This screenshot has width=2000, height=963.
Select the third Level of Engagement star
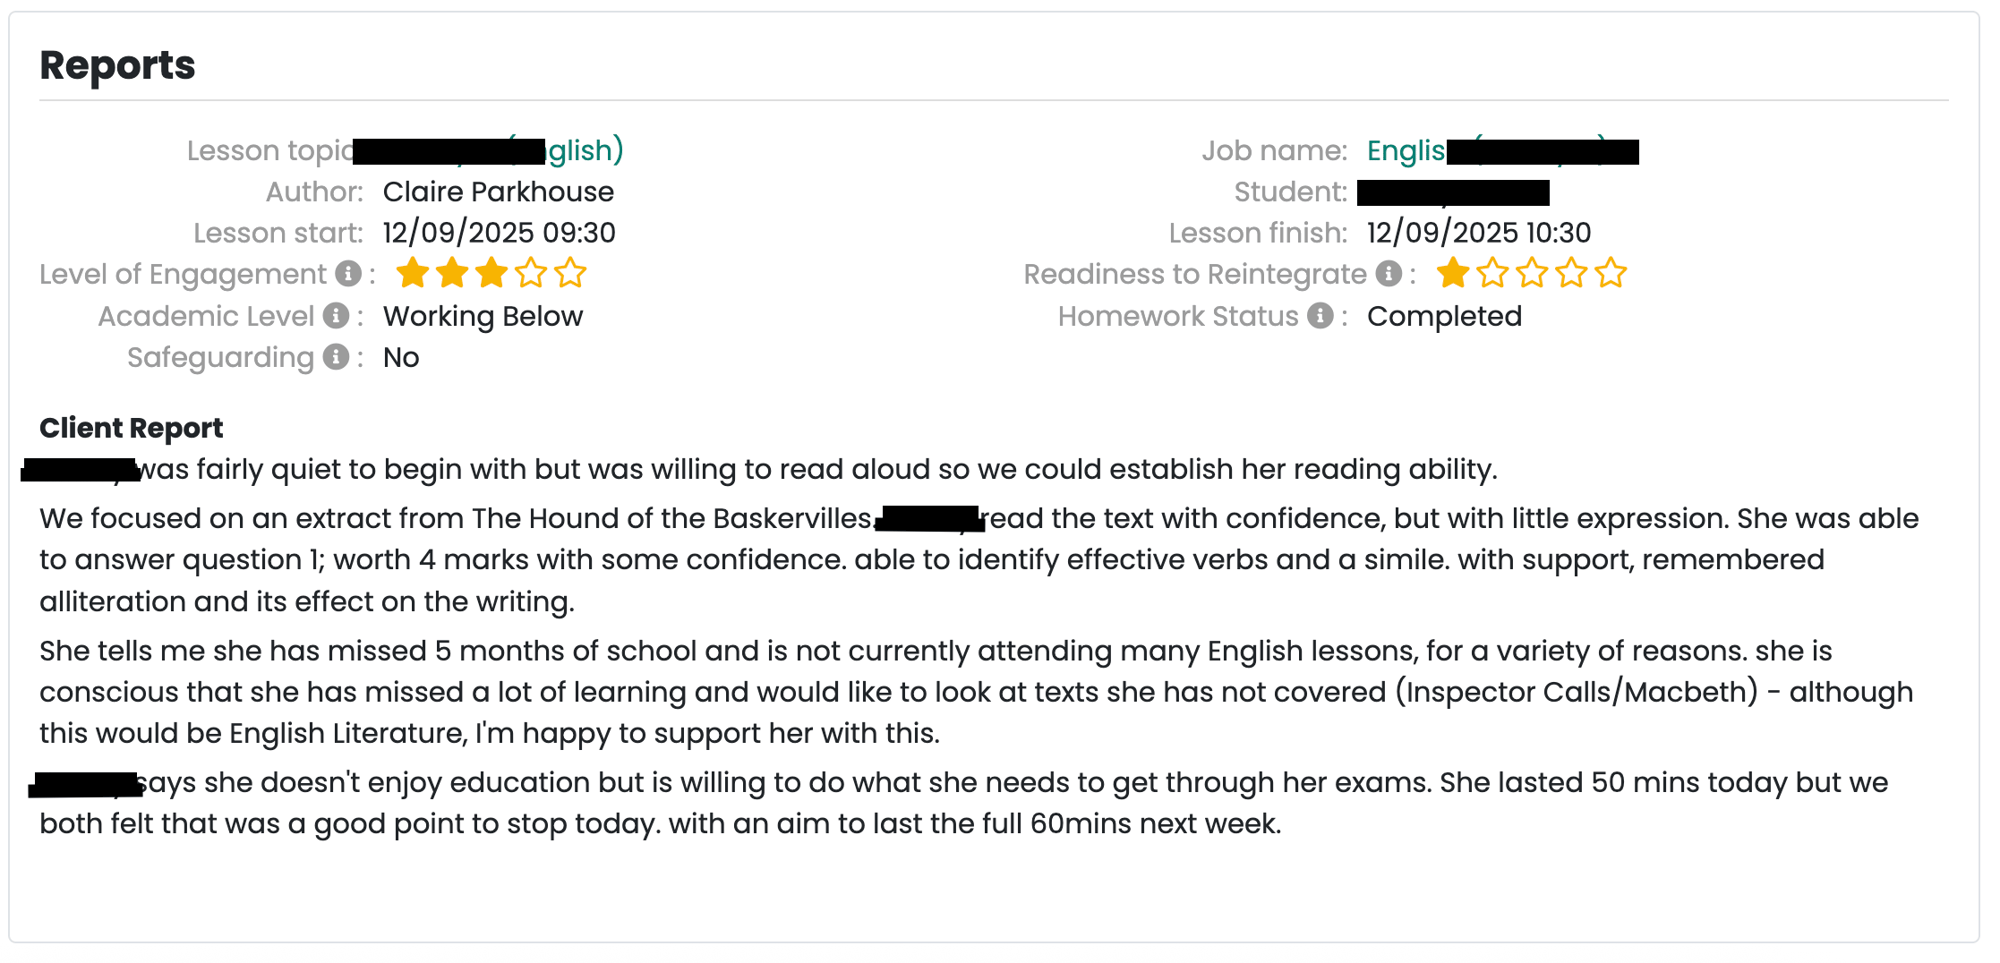click(x=491, y=272)
